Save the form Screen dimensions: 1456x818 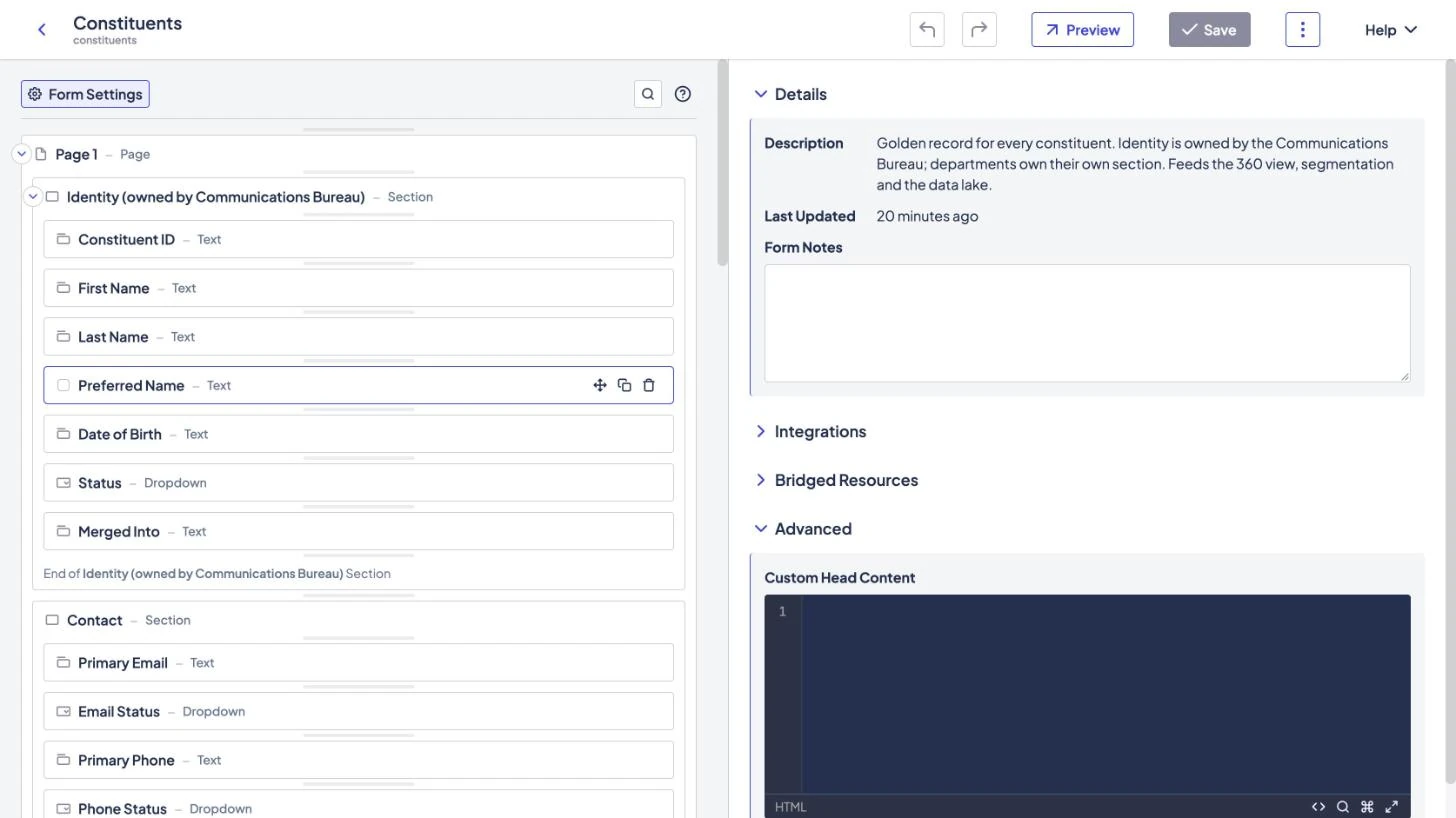pyautogui.click(x=1210, y=30)
